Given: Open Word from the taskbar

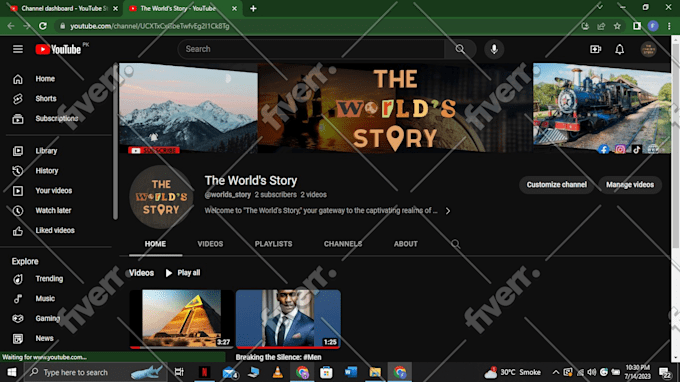Looking at the screenshot, I should click(x=351, y=372).
